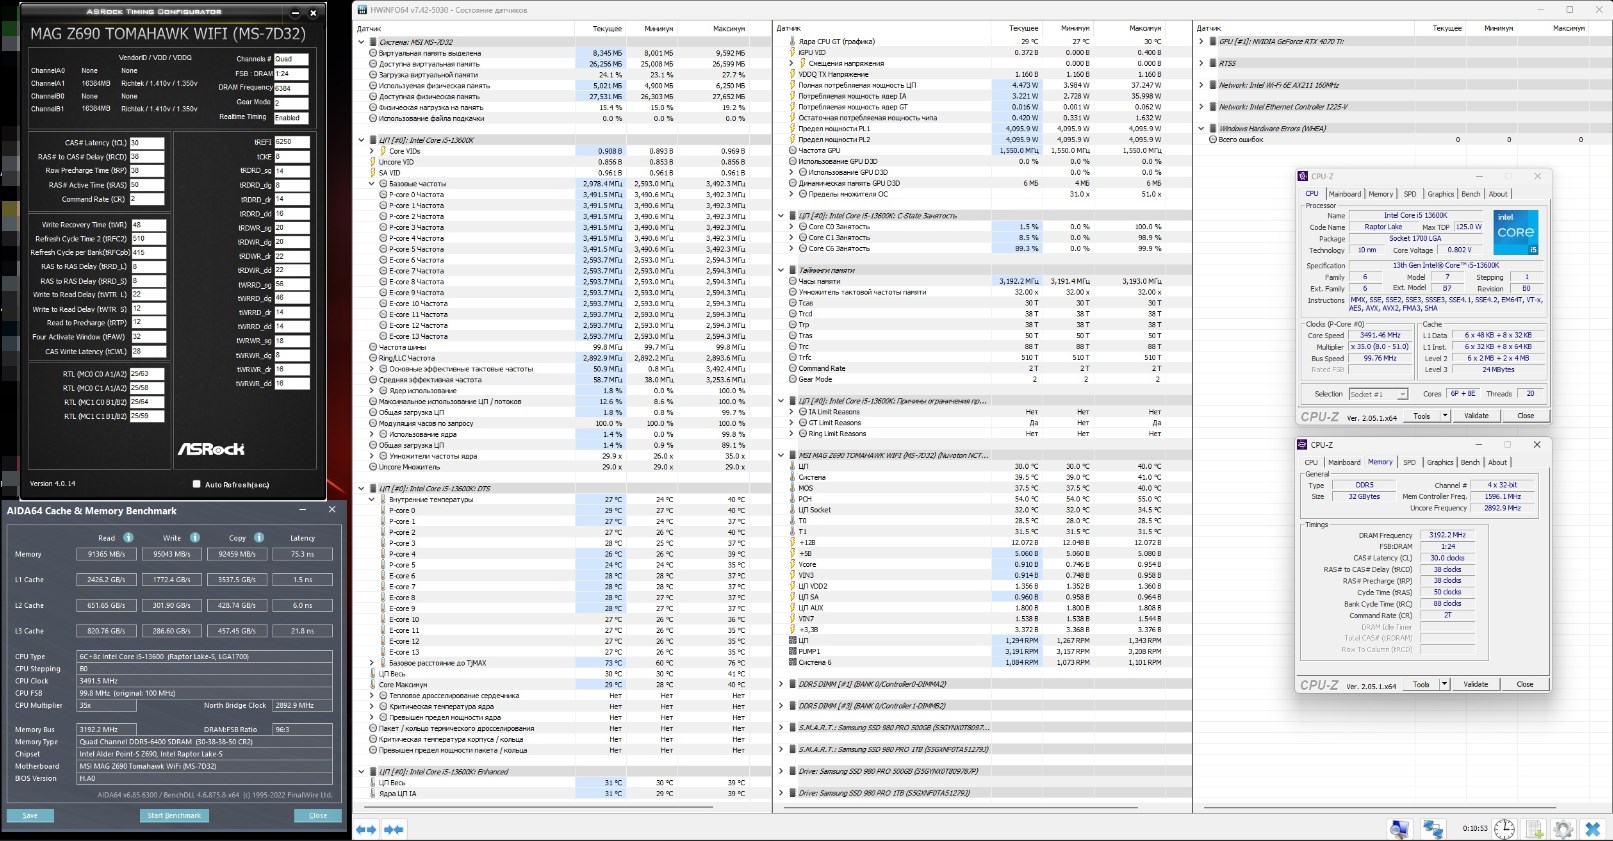Click the Write Recovery Time (tWR) field

pyautogui.click(x=147, y=225)
